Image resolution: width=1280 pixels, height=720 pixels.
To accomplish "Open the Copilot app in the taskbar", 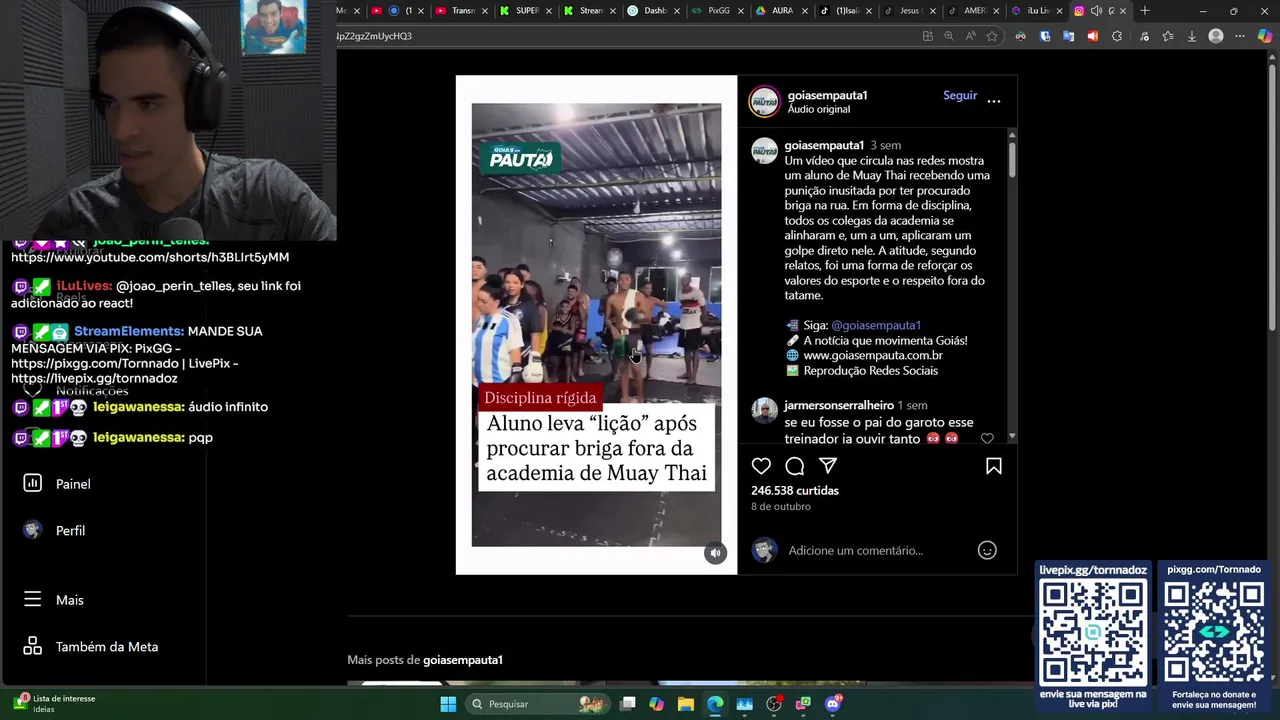I will coord(656,704).
